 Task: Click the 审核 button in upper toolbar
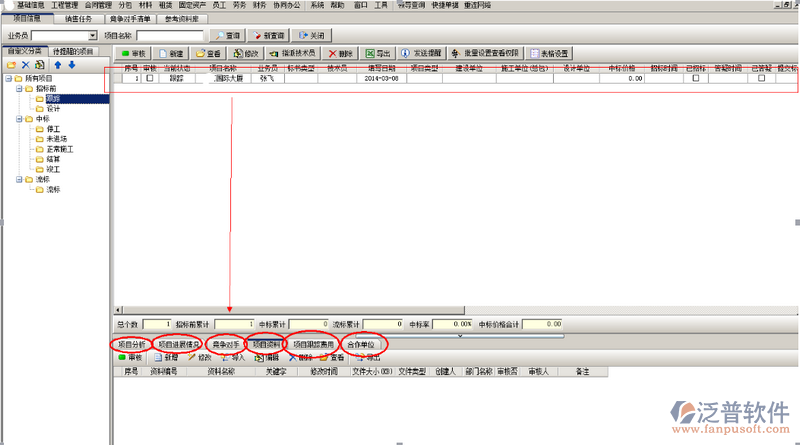point(134,53)
